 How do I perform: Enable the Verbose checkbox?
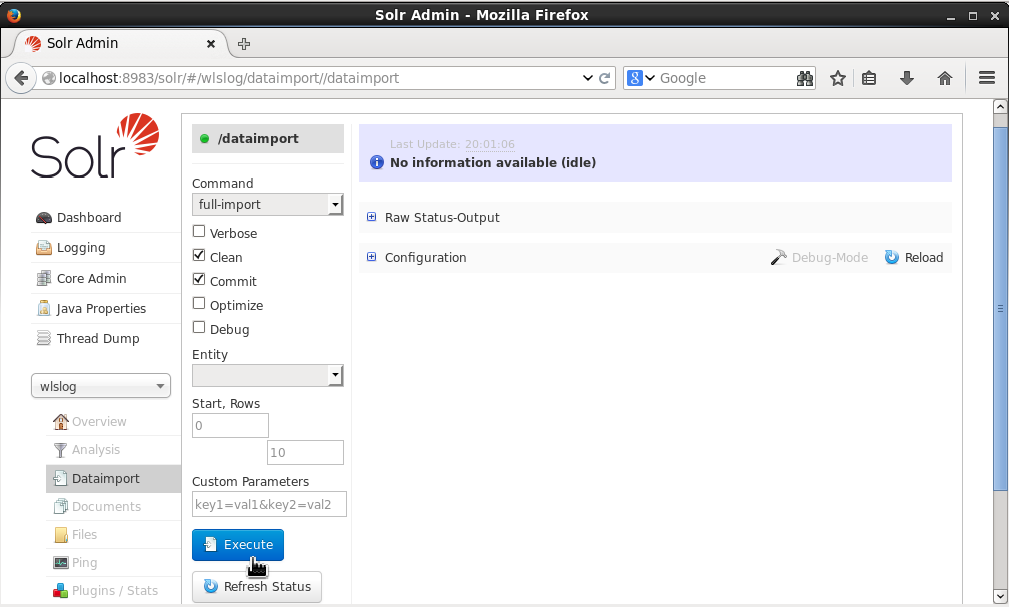click(x=199, y=231)
